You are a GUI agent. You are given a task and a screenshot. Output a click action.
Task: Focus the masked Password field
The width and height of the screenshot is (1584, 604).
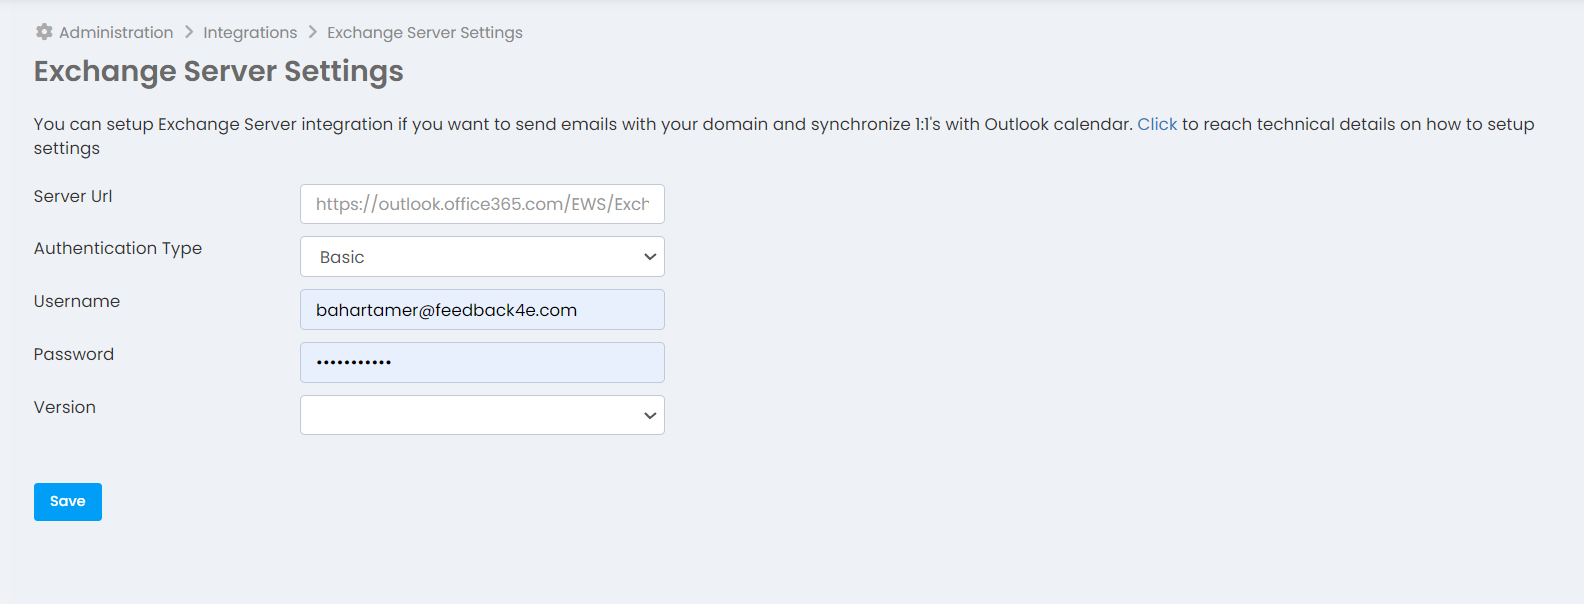click(482, 362)
